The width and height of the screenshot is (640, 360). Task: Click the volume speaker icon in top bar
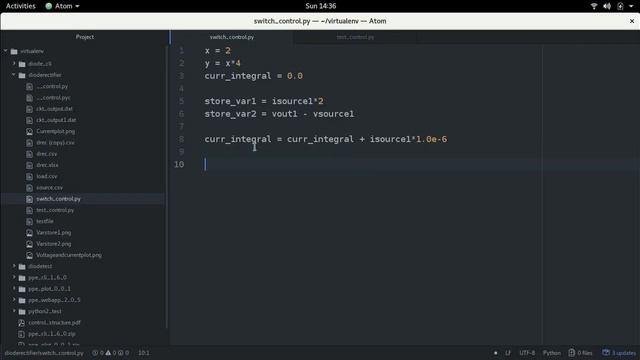pos(607,6)
